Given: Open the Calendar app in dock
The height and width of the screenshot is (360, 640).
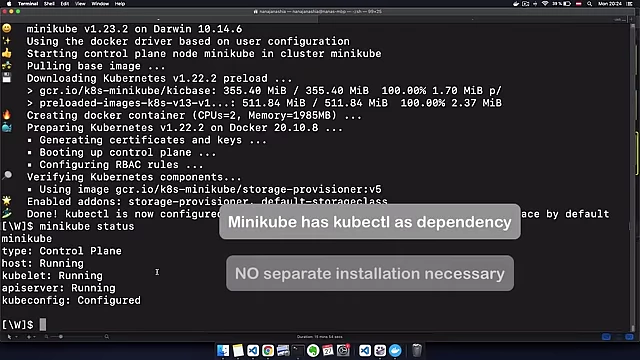Looking at the screenshot, I should tap(328, 350).
